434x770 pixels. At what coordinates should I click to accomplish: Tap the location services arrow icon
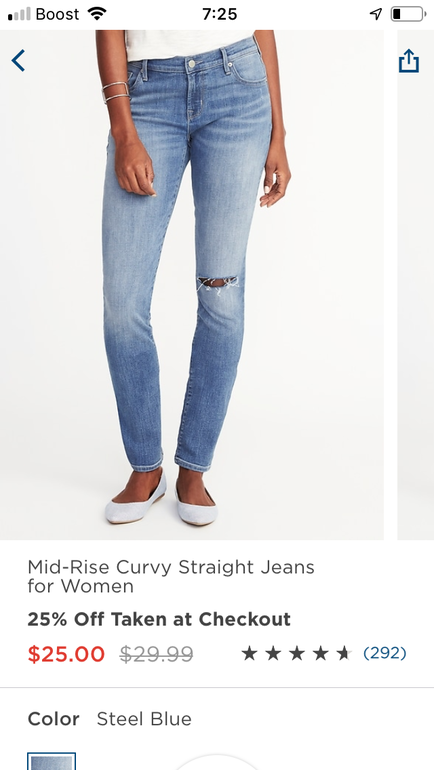[x=376, y=14]
